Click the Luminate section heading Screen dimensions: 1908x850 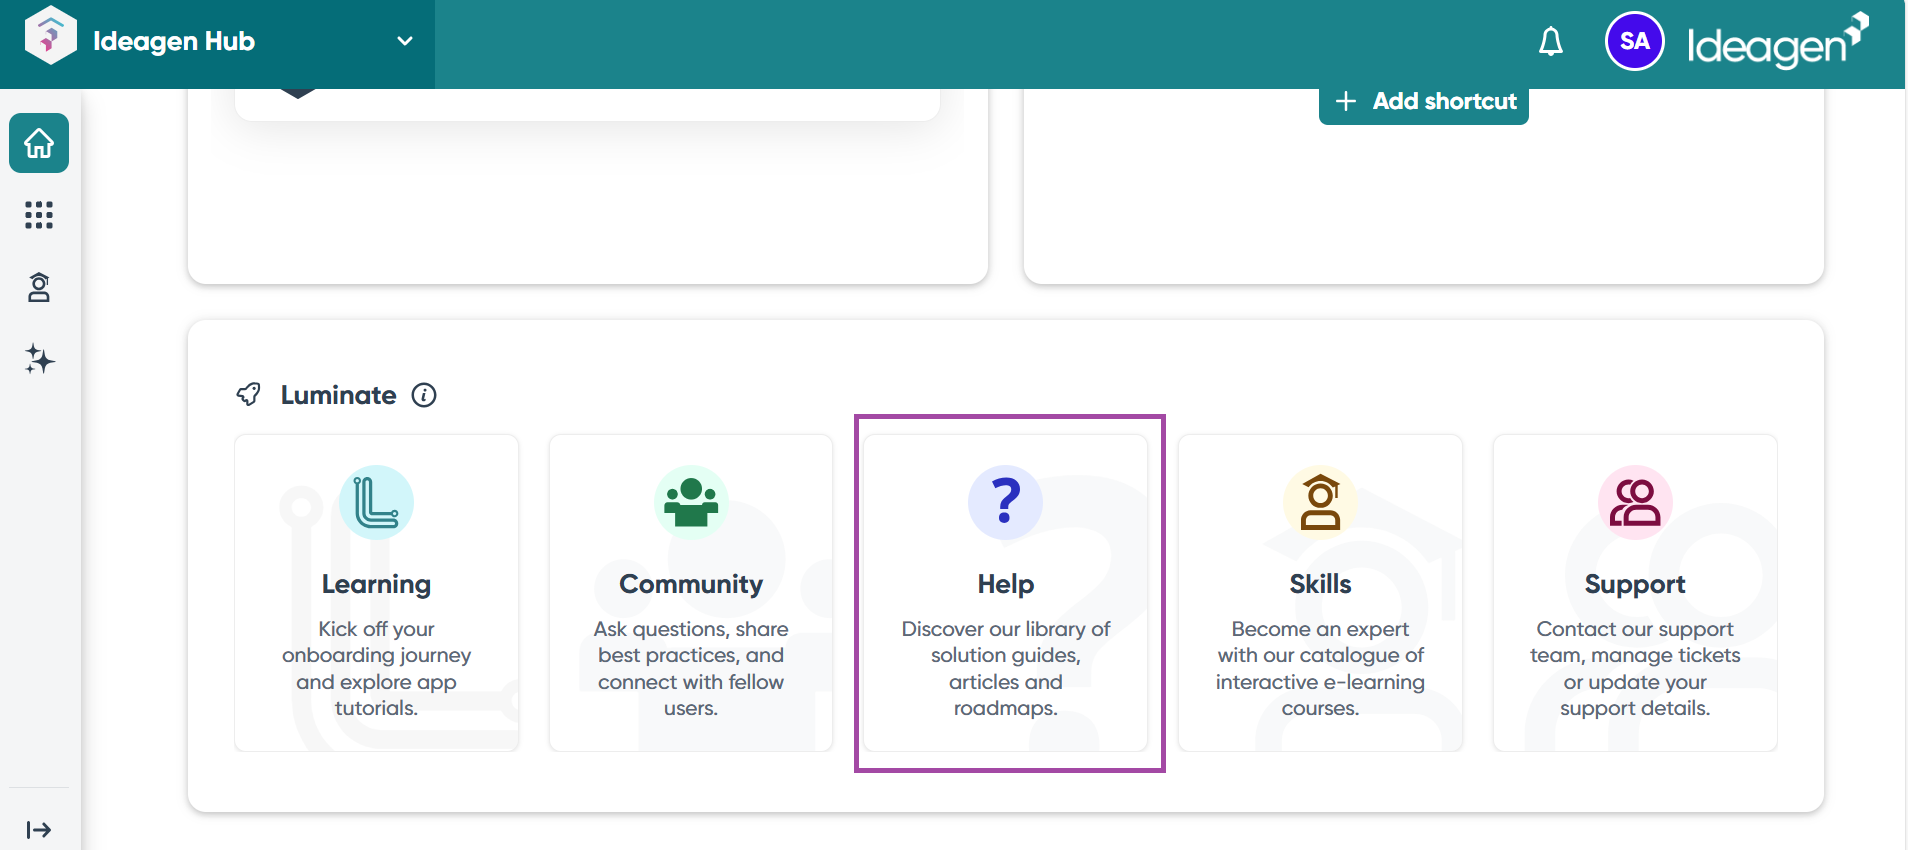coord(338,395)
